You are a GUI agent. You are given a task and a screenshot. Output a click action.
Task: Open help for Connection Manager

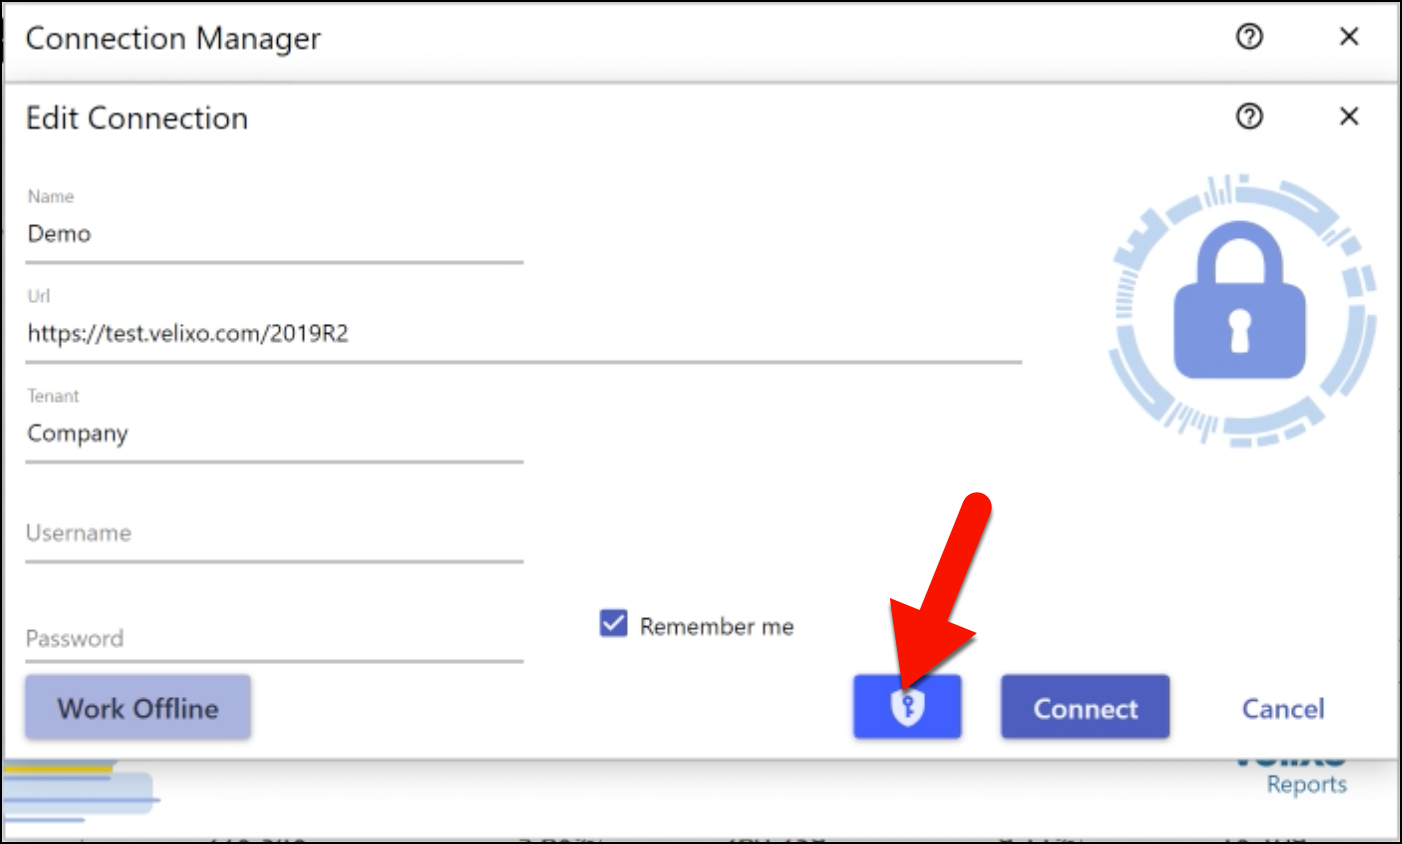[x=1249, y=37]
